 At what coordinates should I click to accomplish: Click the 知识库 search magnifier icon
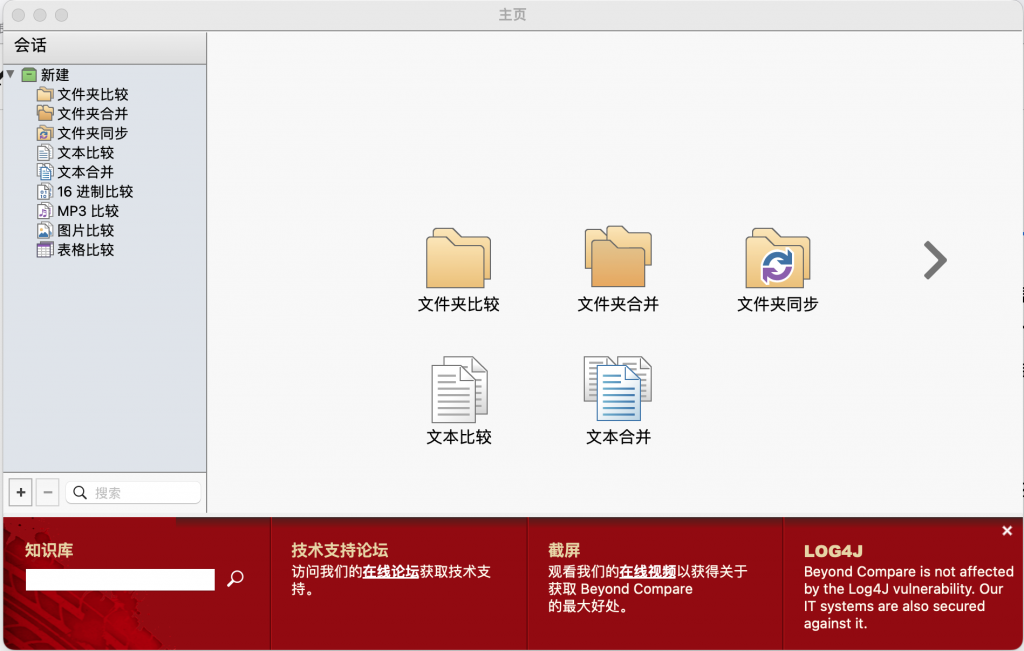pos(235,578)
